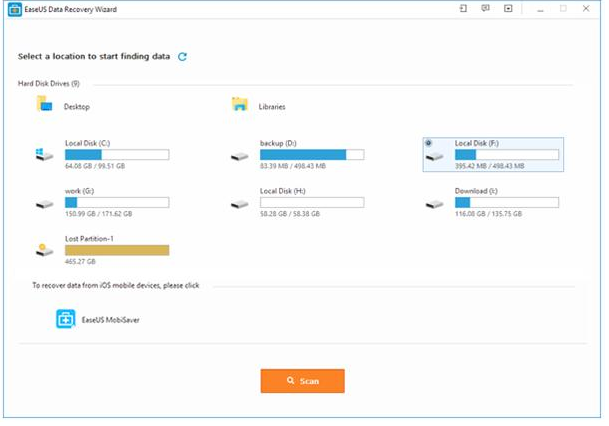609x426 pixels.
Task: Click the work (G:) drive icon
Action: point(44,203)
